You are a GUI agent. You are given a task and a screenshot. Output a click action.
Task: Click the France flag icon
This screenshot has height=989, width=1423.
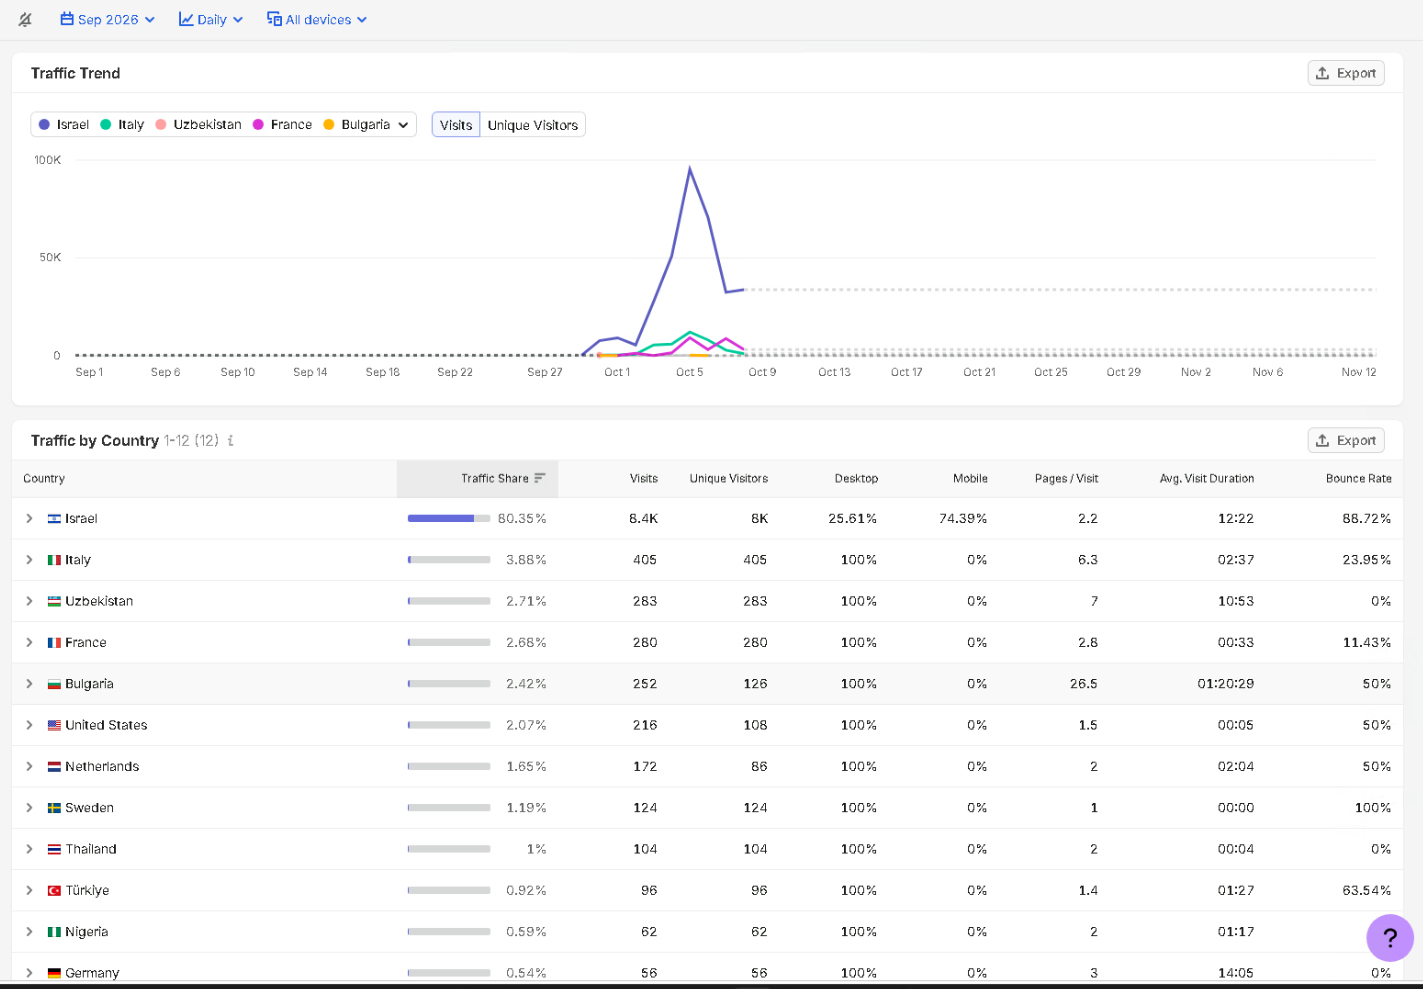click(x=54, y=642)
